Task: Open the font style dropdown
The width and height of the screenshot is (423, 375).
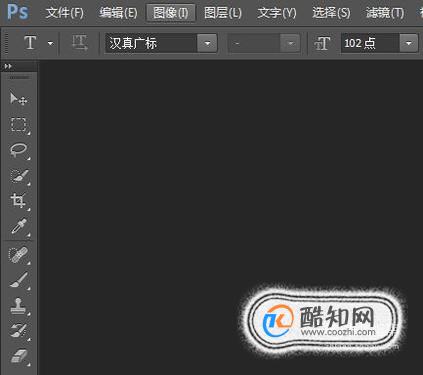Action: [291, 43]
